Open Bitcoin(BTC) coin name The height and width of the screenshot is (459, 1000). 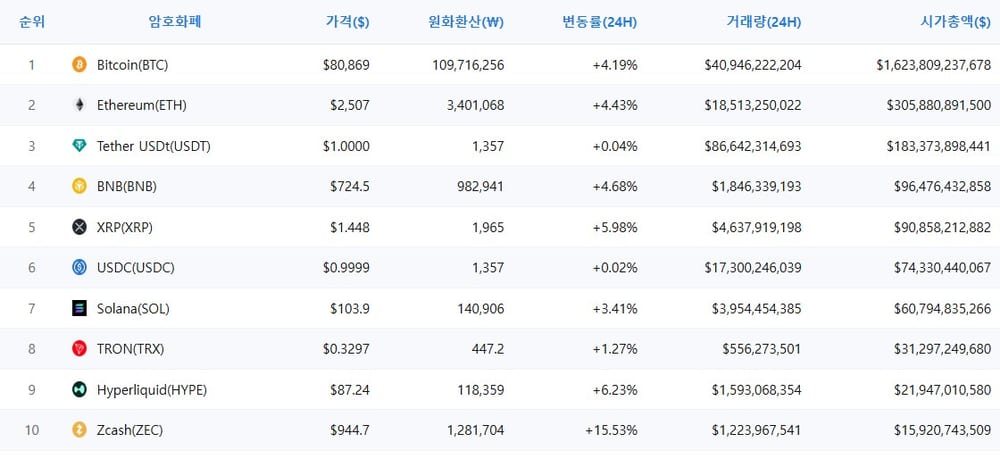coord(133,65)
